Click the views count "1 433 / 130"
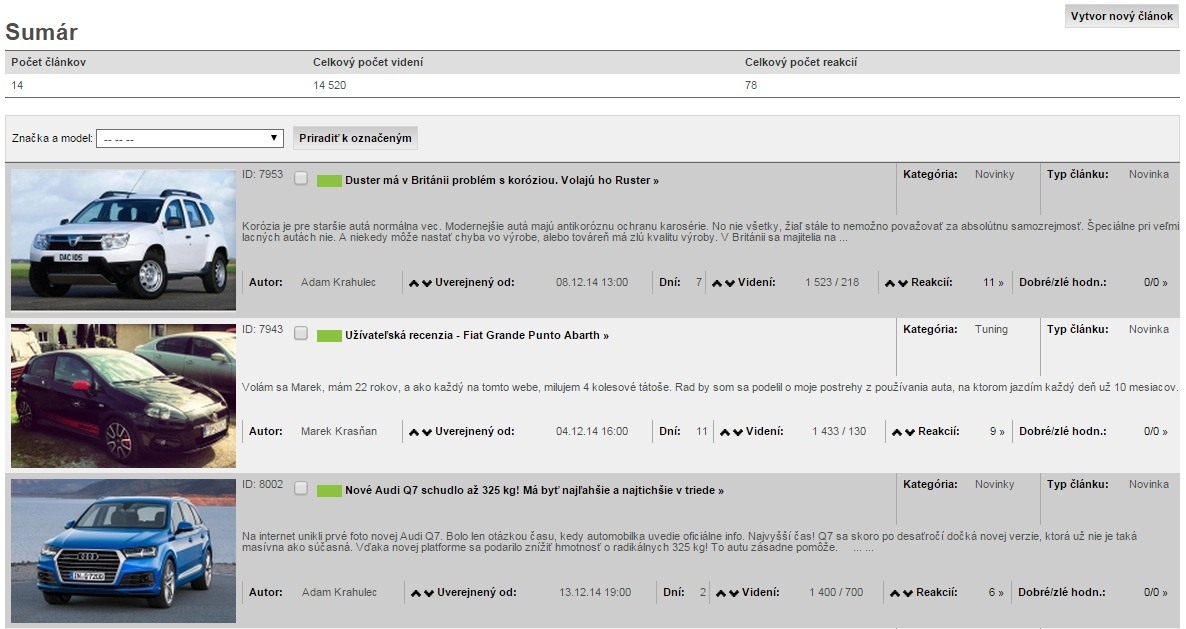1186x629 pixels. pyautogui.click(x=839, y=432)
